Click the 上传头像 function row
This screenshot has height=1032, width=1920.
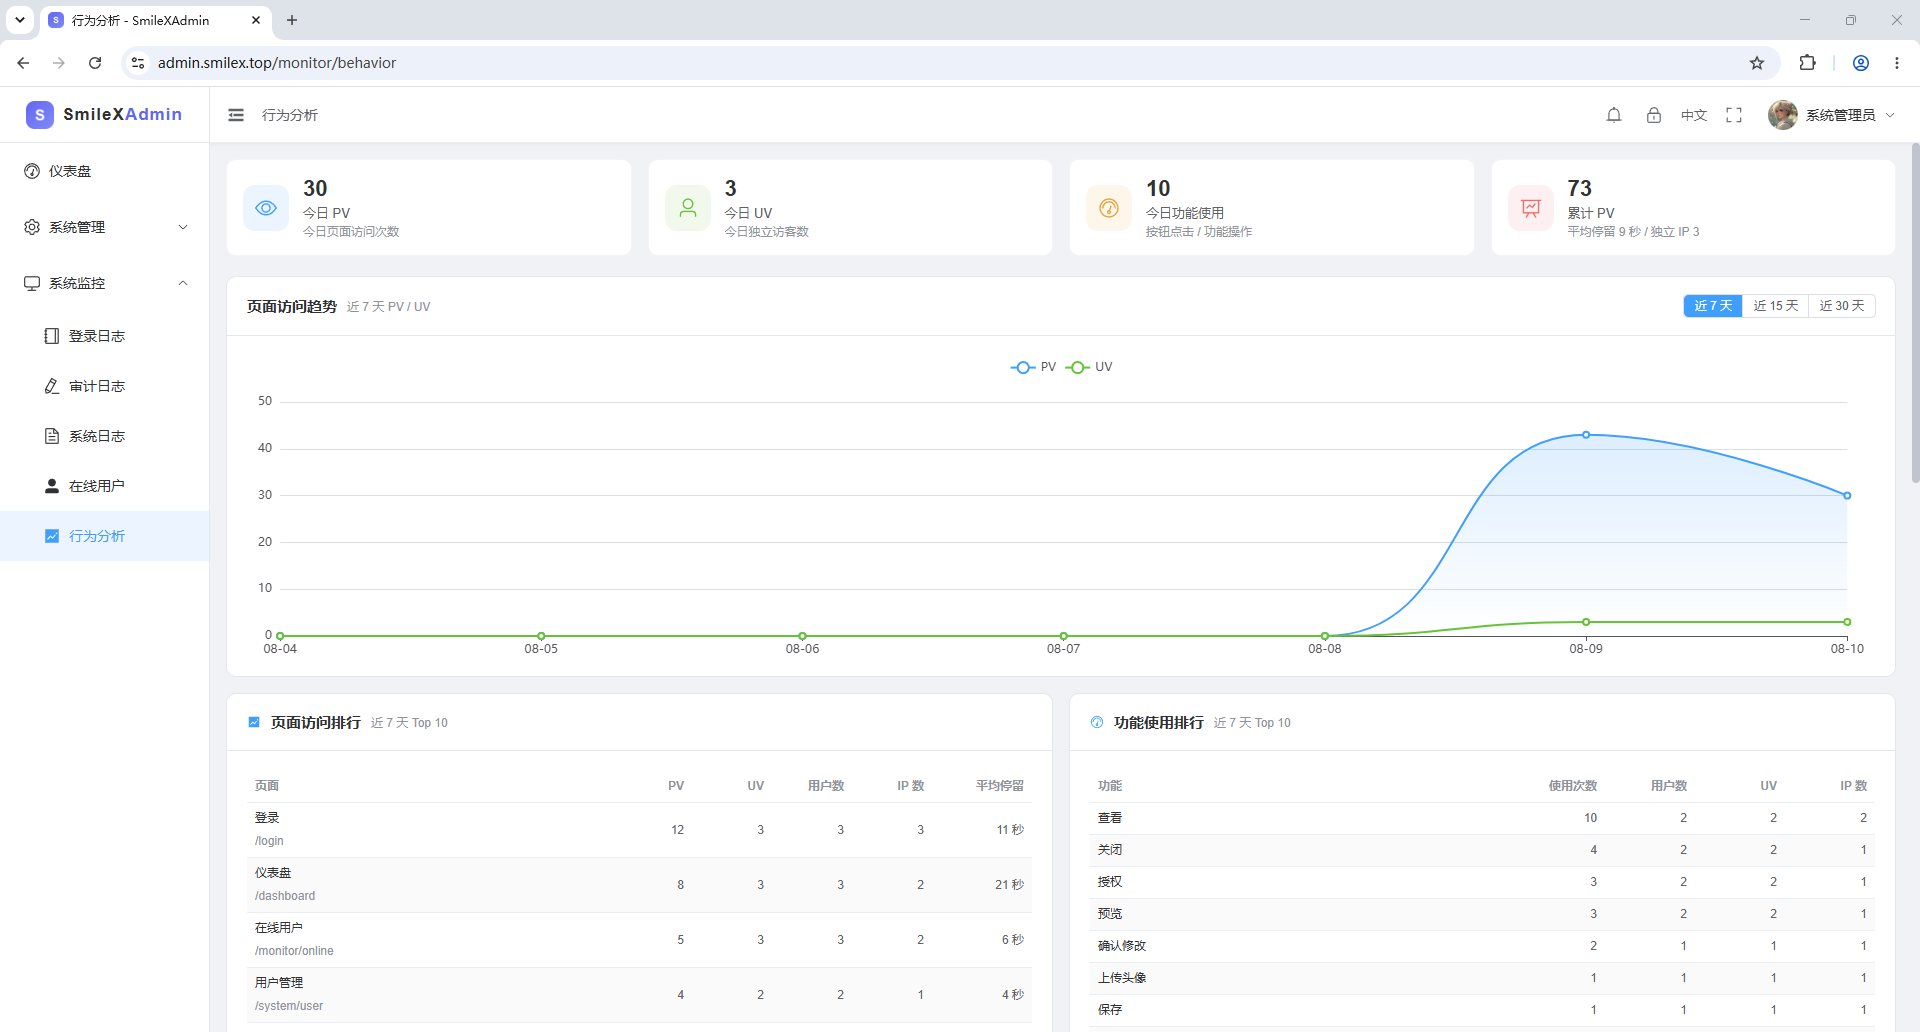(x=1482, y=978)
